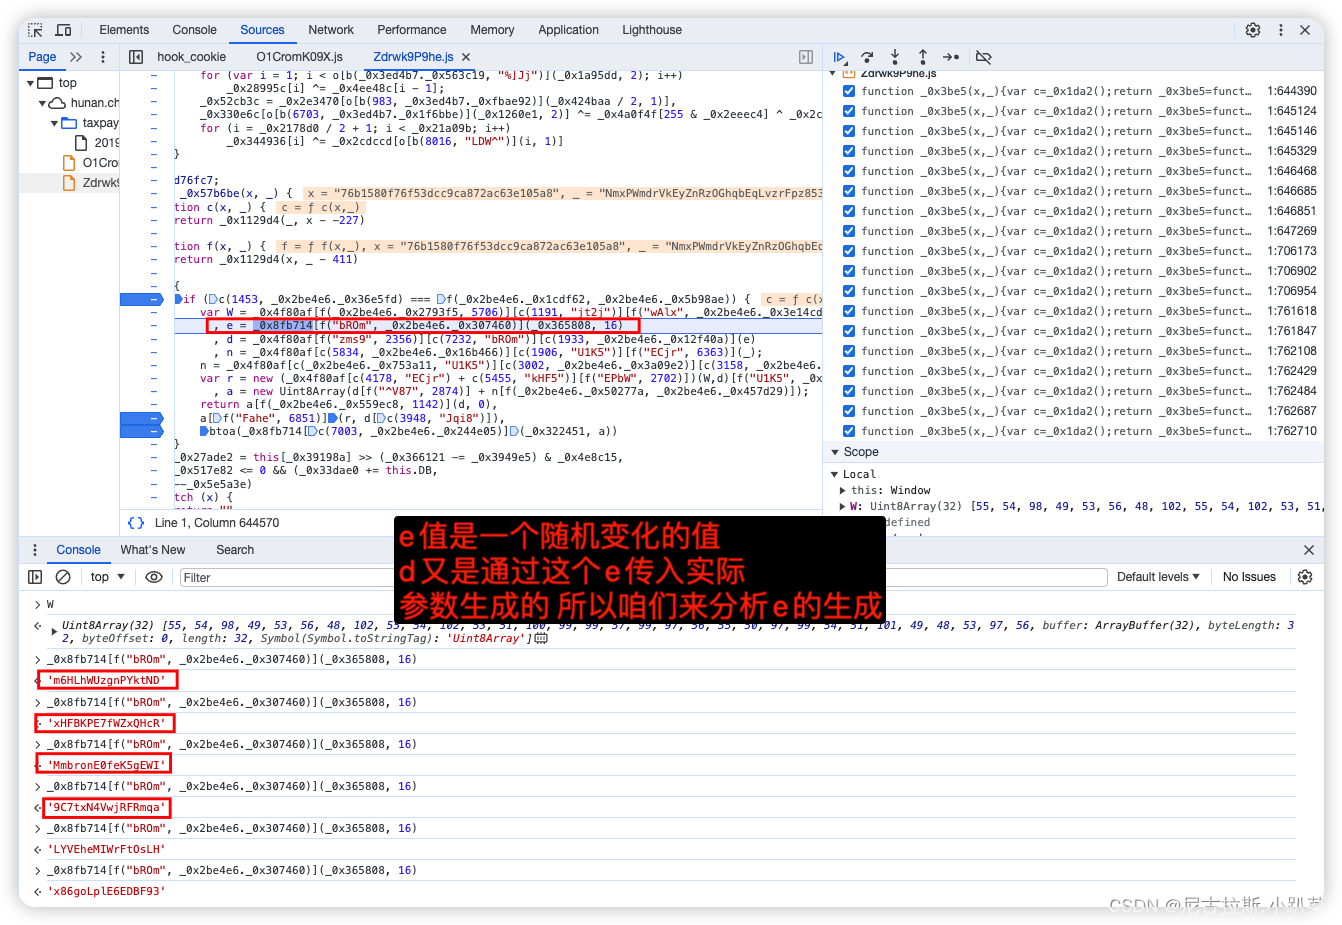Toggle the device toolbar

(63, 30)
